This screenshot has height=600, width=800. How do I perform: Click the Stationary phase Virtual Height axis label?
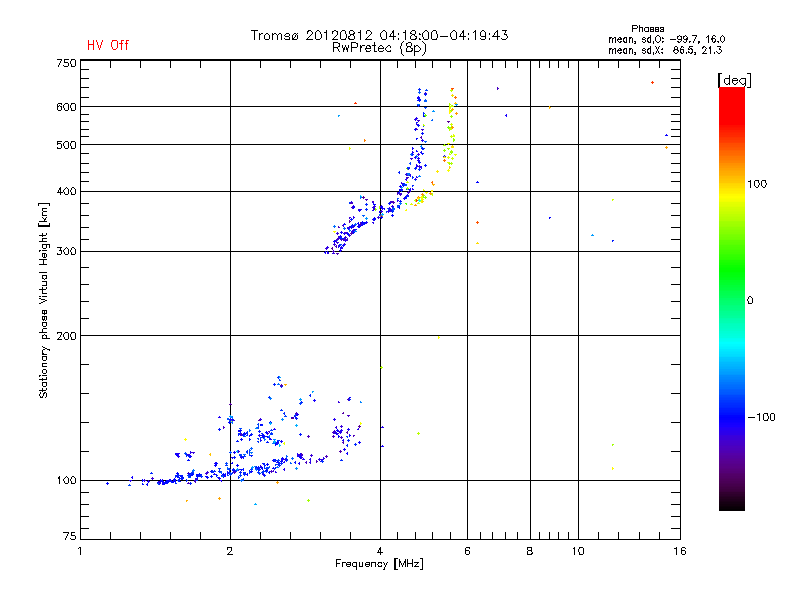44,300
